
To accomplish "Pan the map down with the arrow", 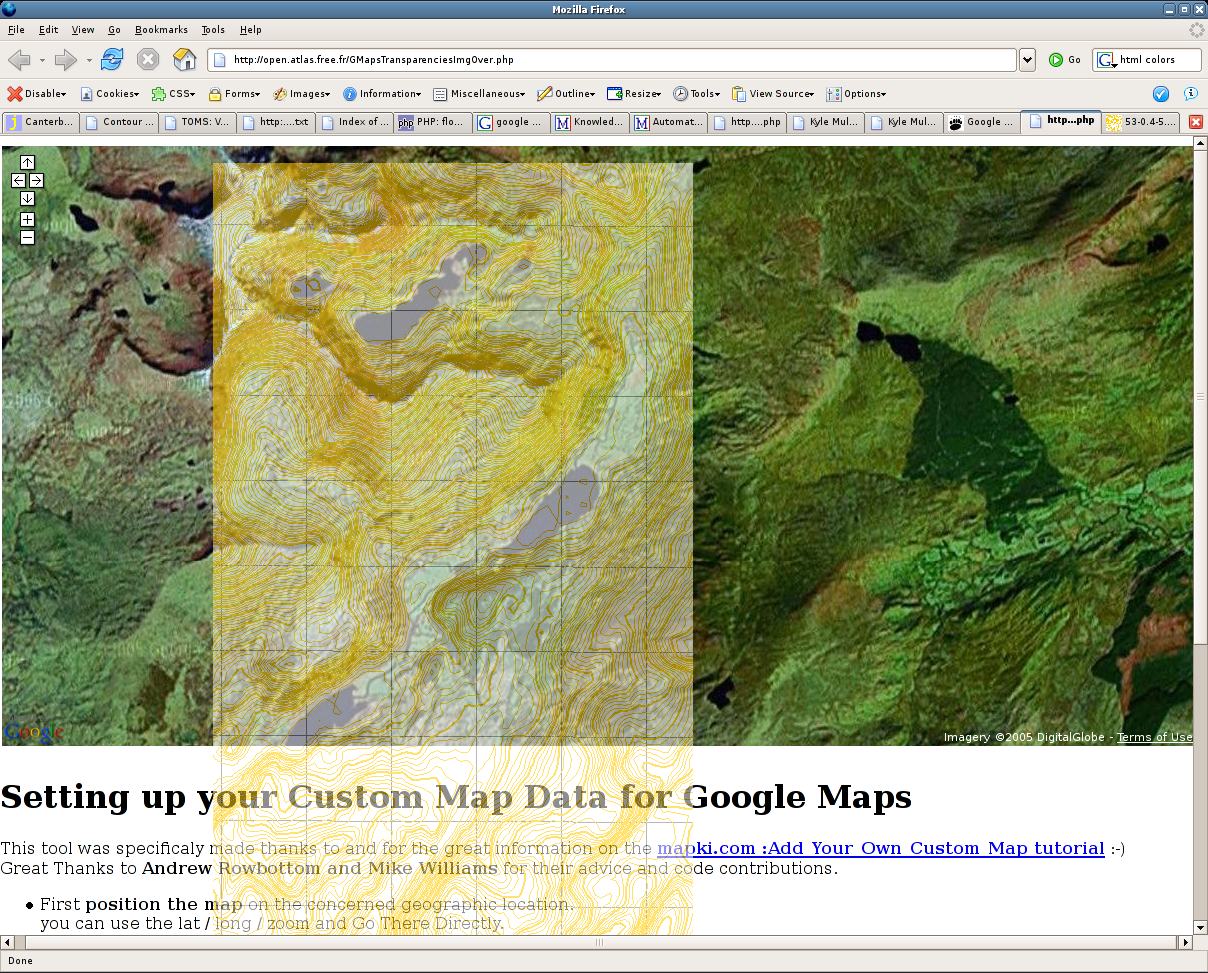I will tap(27, 198).
